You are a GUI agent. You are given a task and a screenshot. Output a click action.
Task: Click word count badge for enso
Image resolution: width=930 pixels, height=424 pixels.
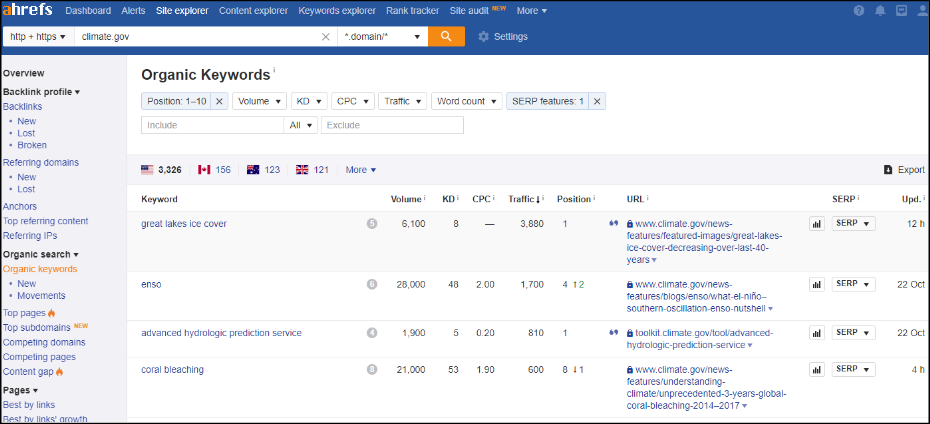coord(372,285)
